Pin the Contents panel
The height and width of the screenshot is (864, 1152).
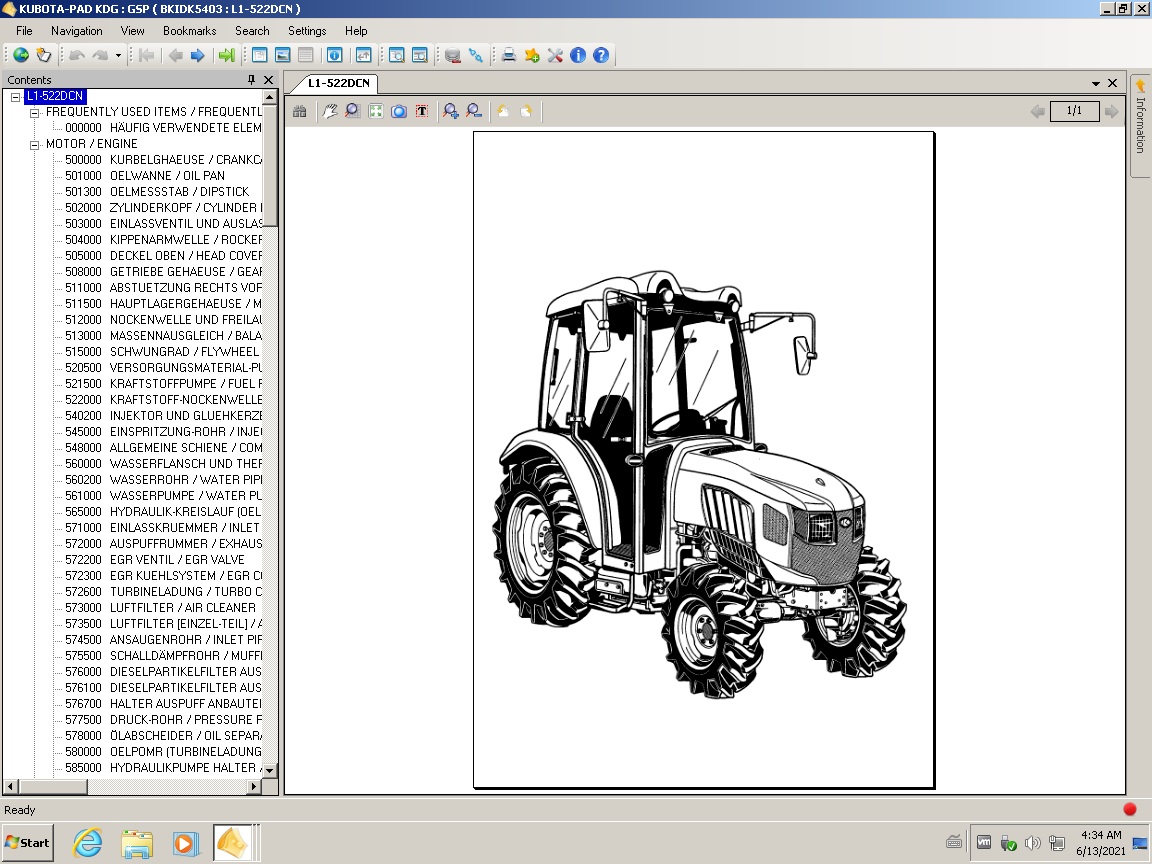tap(251, 79)
